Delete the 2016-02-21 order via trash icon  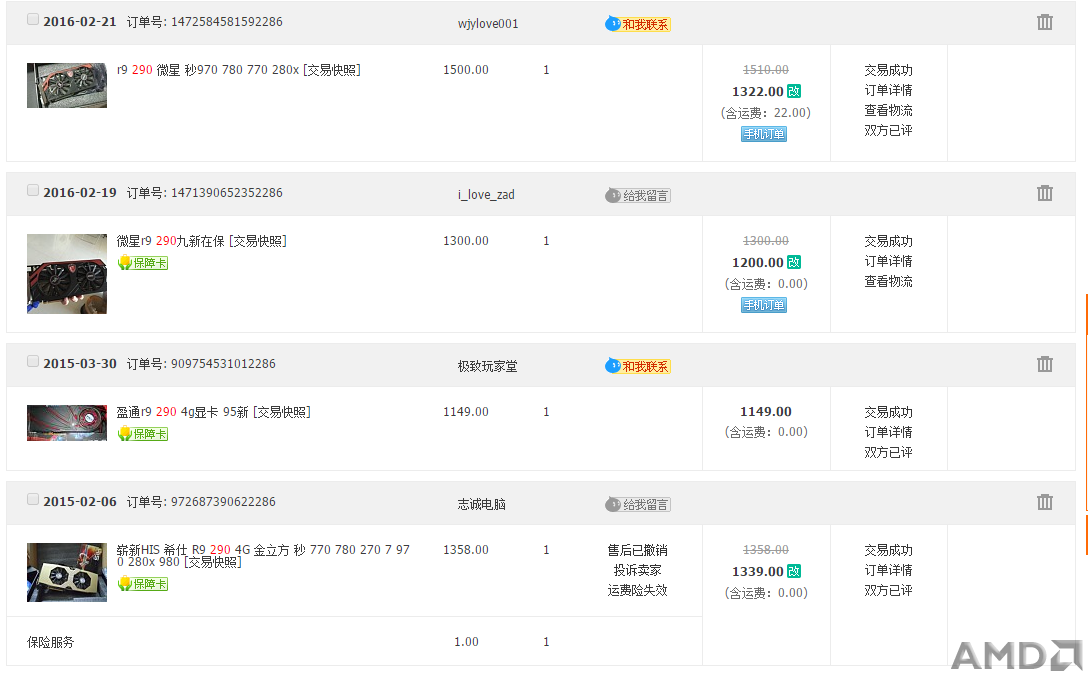1045,22
